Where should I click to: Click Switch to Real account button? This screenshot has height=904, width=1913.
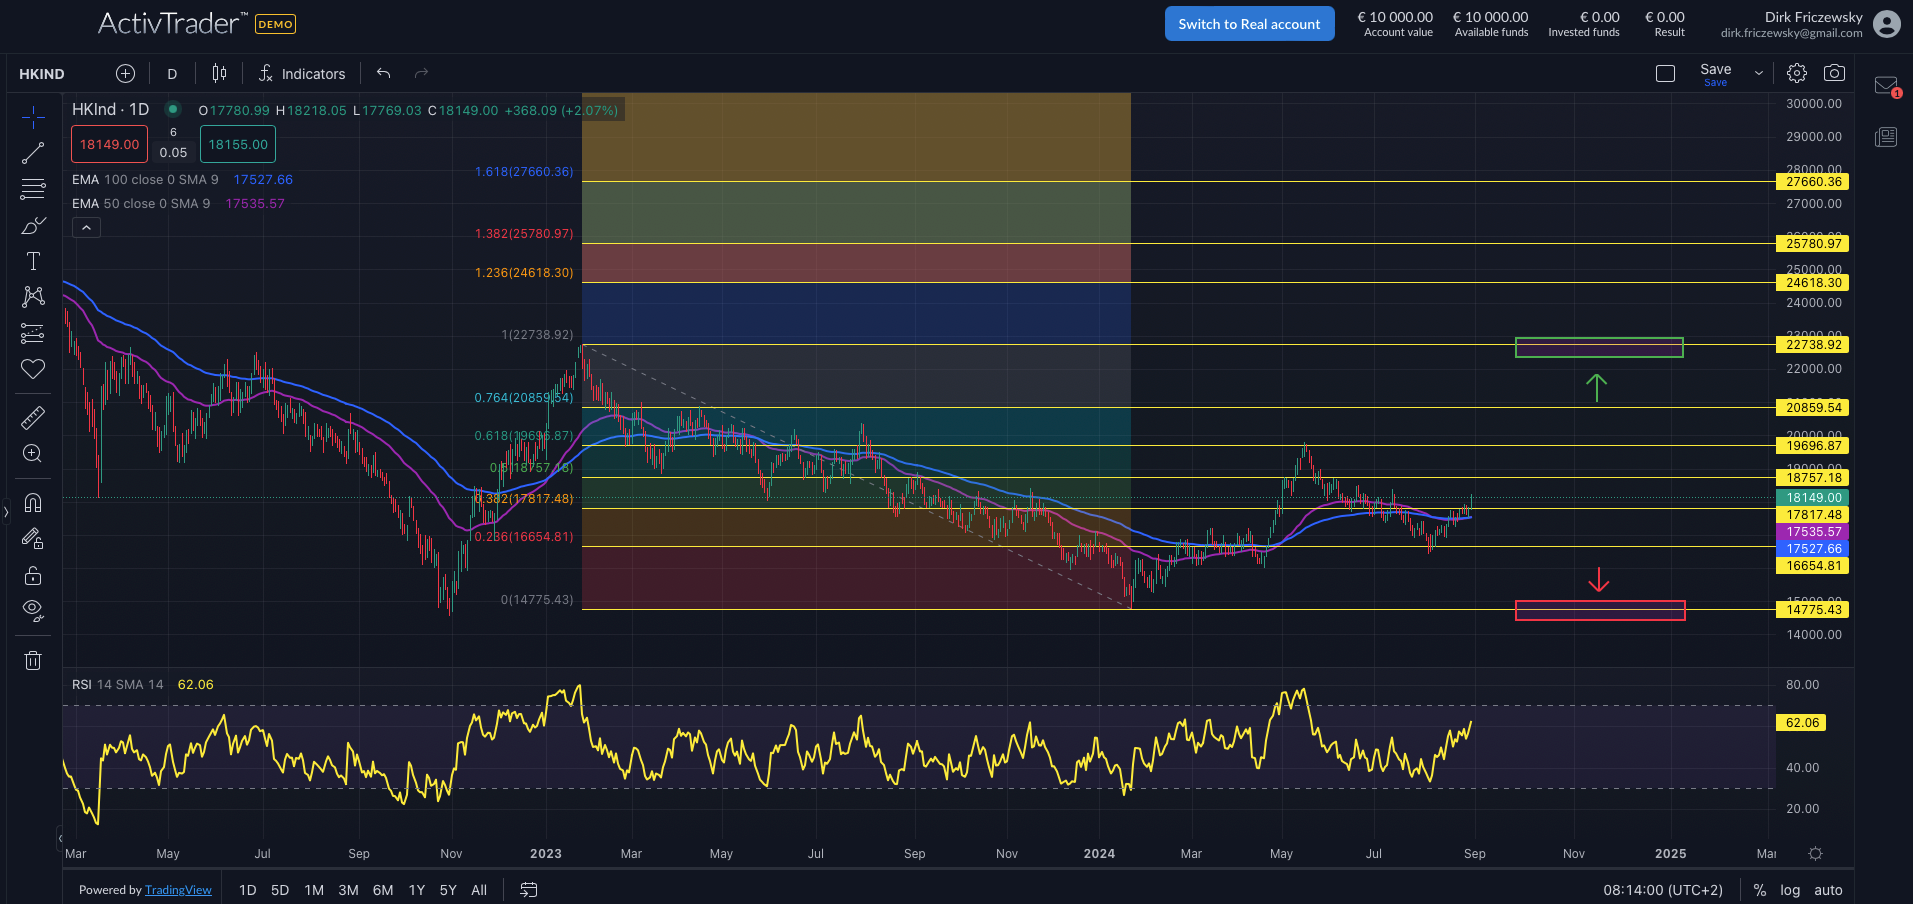[1249, 24]
